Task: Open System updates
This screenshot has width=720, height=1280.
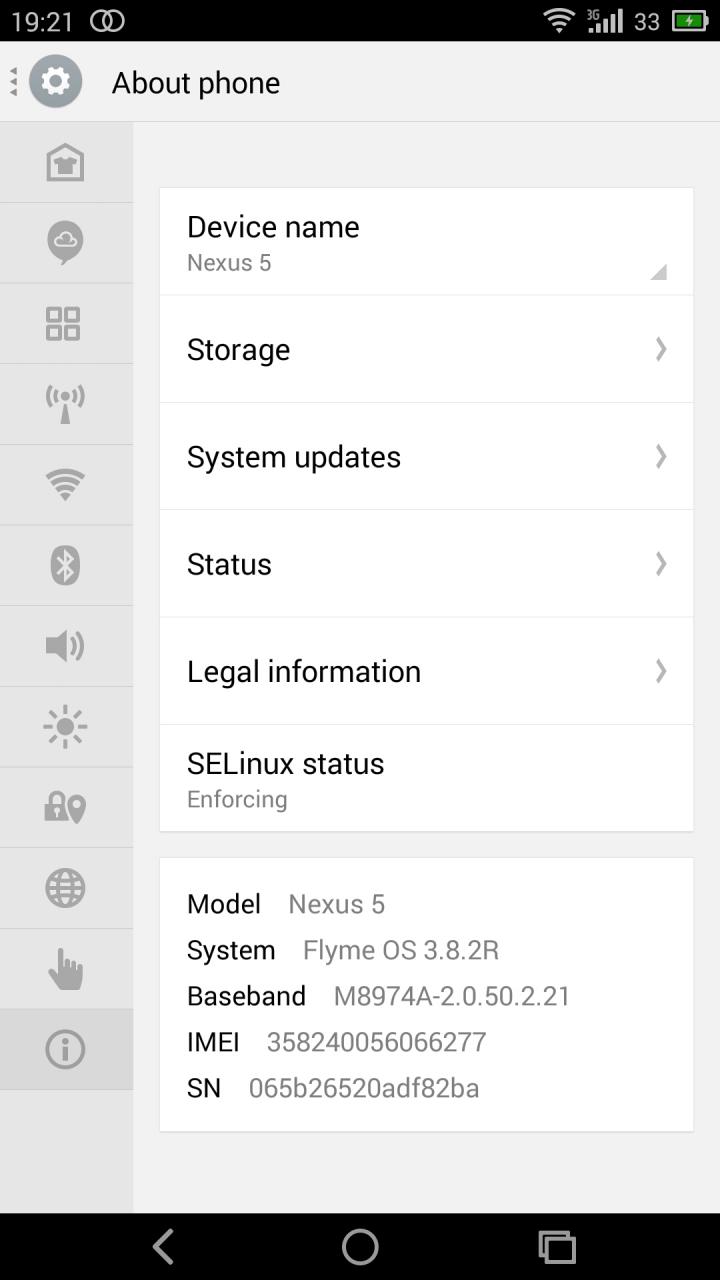Action: [426, 457]
